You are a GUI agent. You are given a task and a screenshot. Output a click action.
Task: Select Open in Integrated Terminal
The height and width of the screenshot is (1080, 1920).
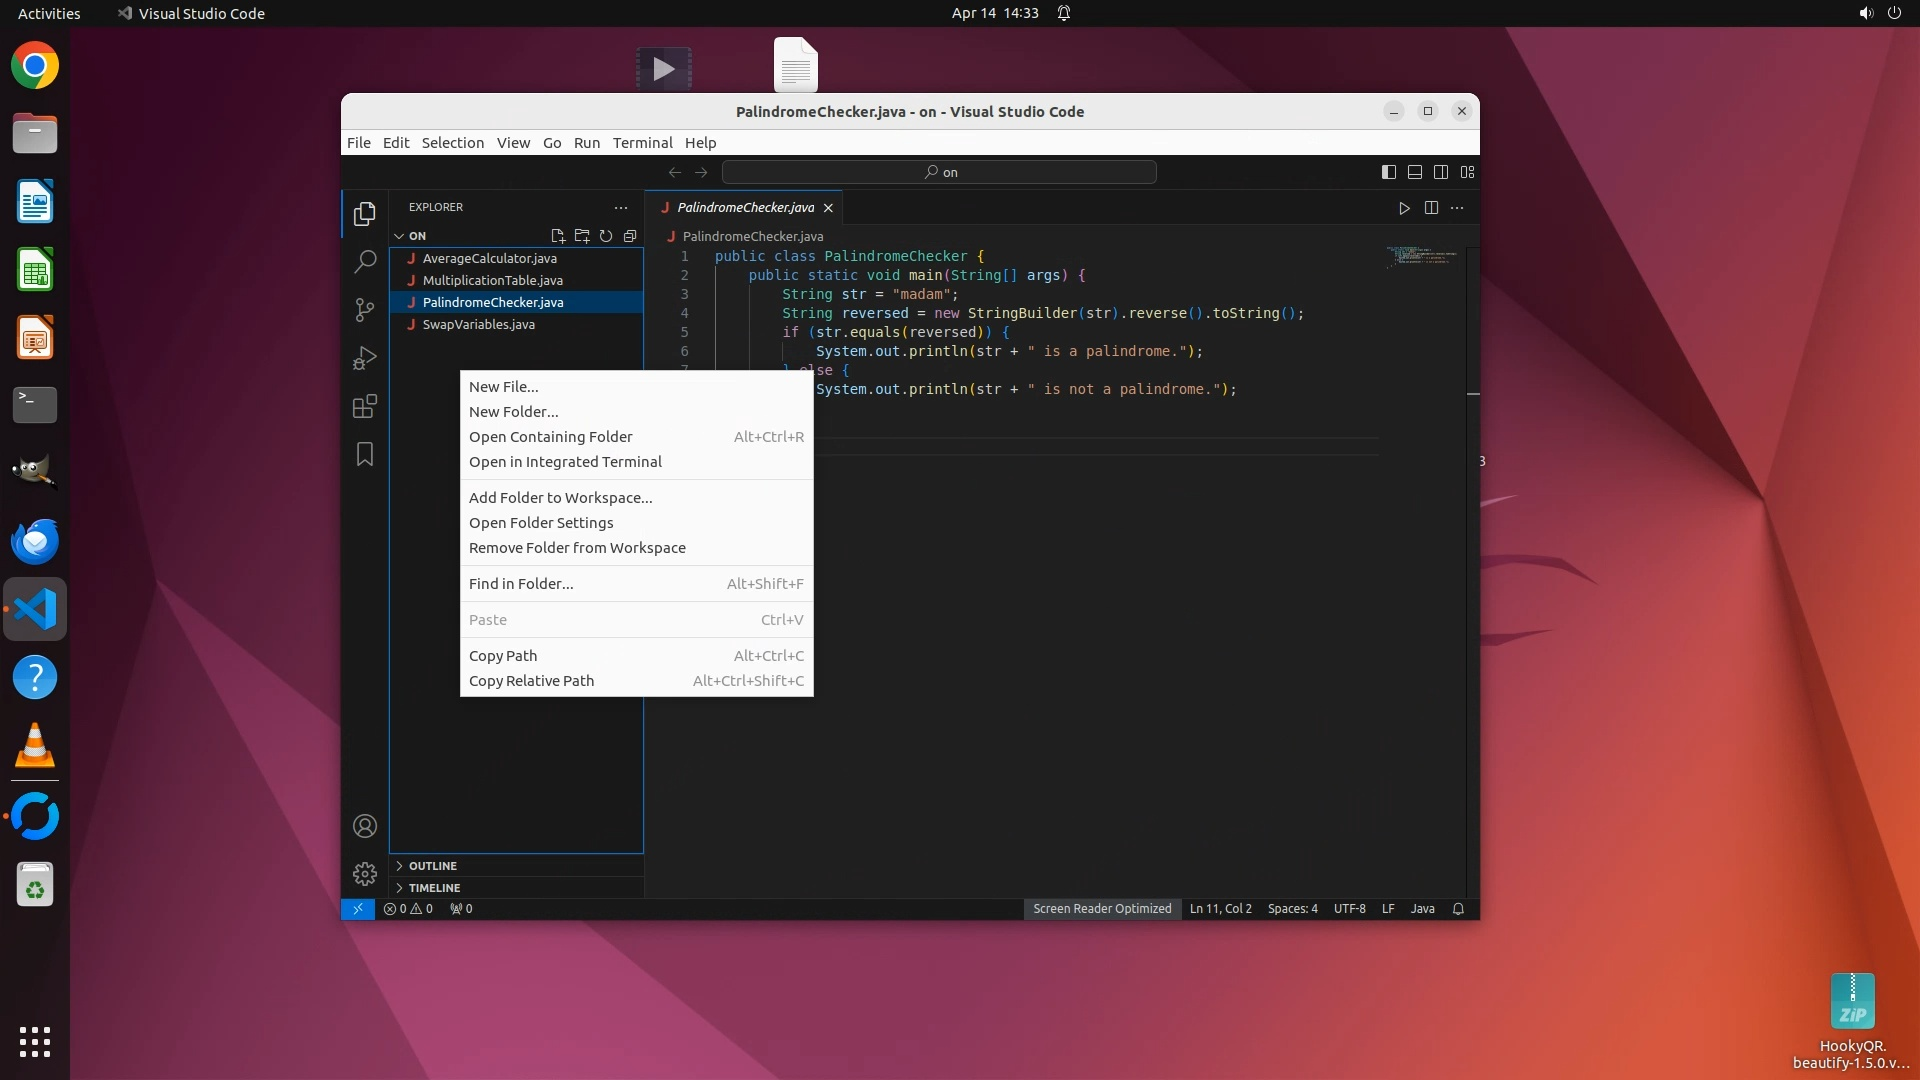[565, 462]
